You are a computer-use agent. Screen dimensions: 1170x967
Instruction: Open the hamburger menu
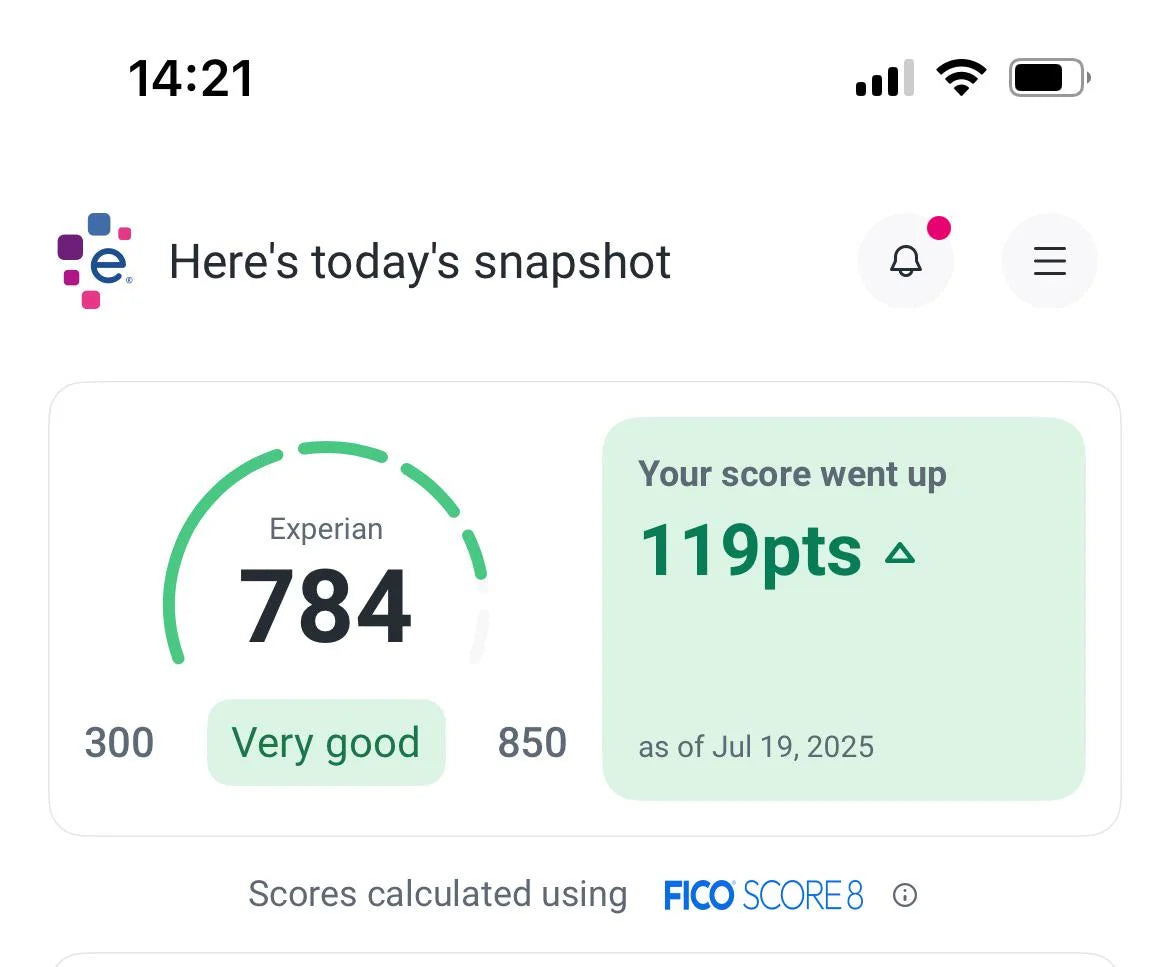tap(1049, 261)
